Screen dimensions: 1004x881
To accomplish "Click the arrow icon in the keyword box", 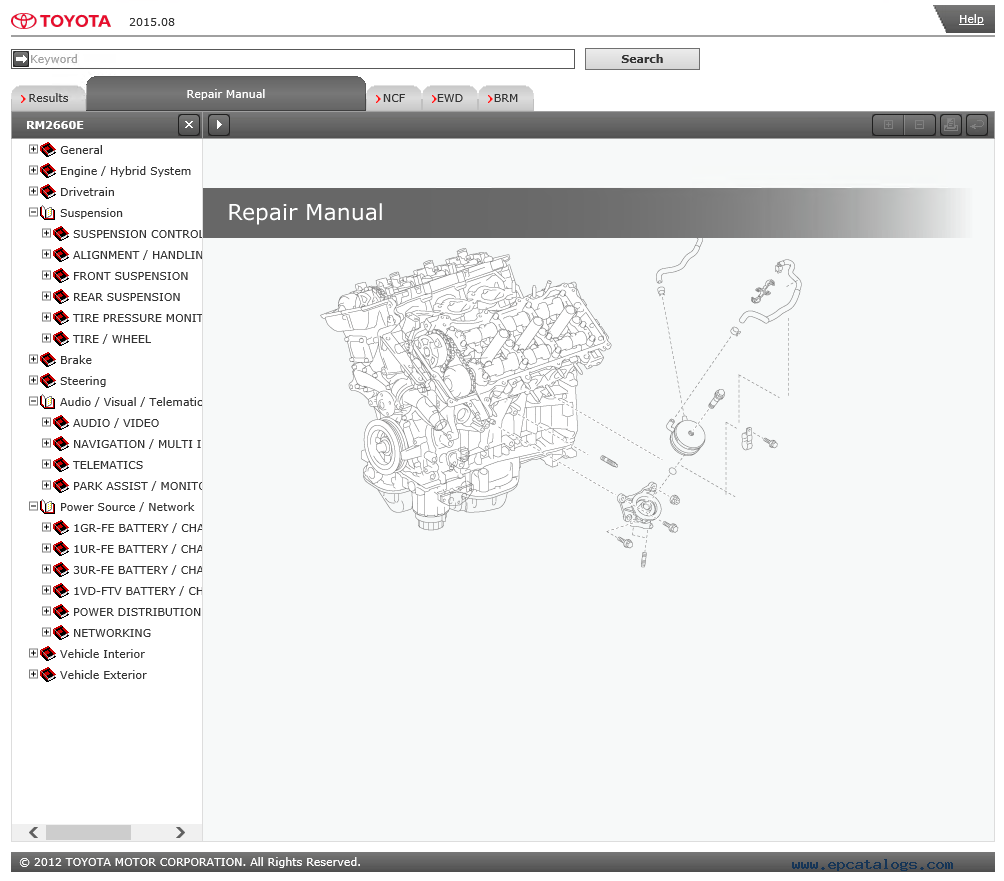I will click(21, 59).
